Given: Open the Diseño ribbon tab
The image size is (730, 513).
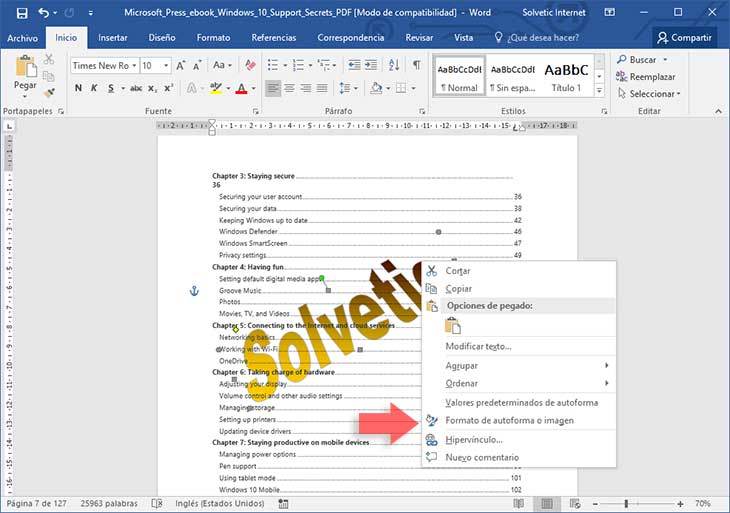Looking at the screenshot, I should (162, 38).
